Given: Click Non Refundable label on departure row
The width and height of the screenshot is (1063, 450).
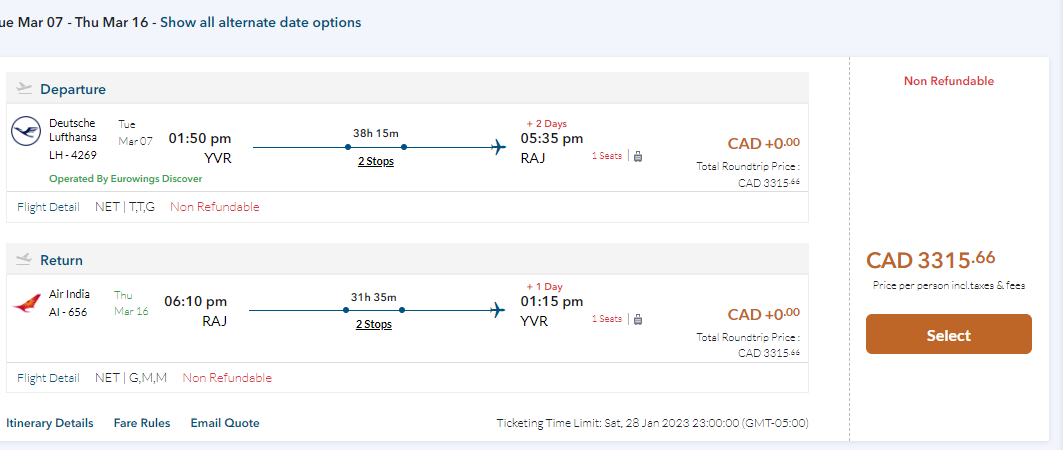Looking at the screenshot, I should pos(214,207).
